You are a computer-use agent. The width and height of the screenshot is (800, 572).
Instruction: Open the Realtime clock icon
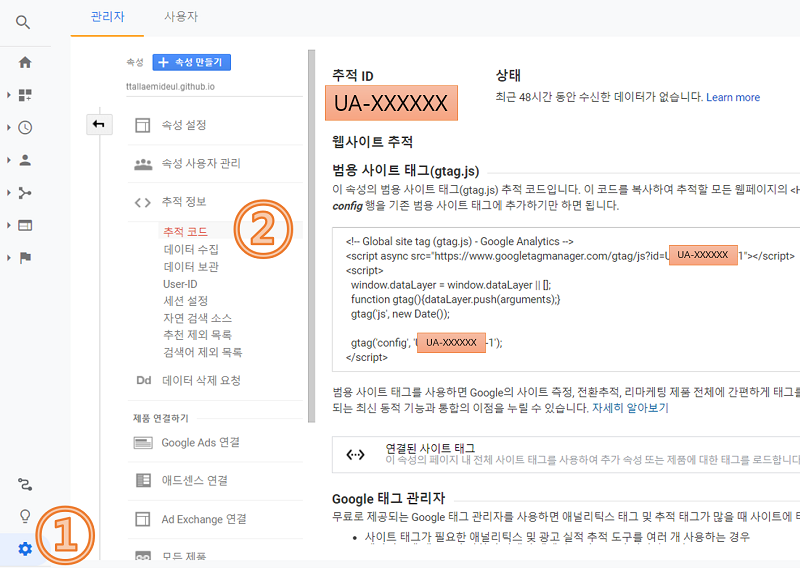[x=25, y=128]
